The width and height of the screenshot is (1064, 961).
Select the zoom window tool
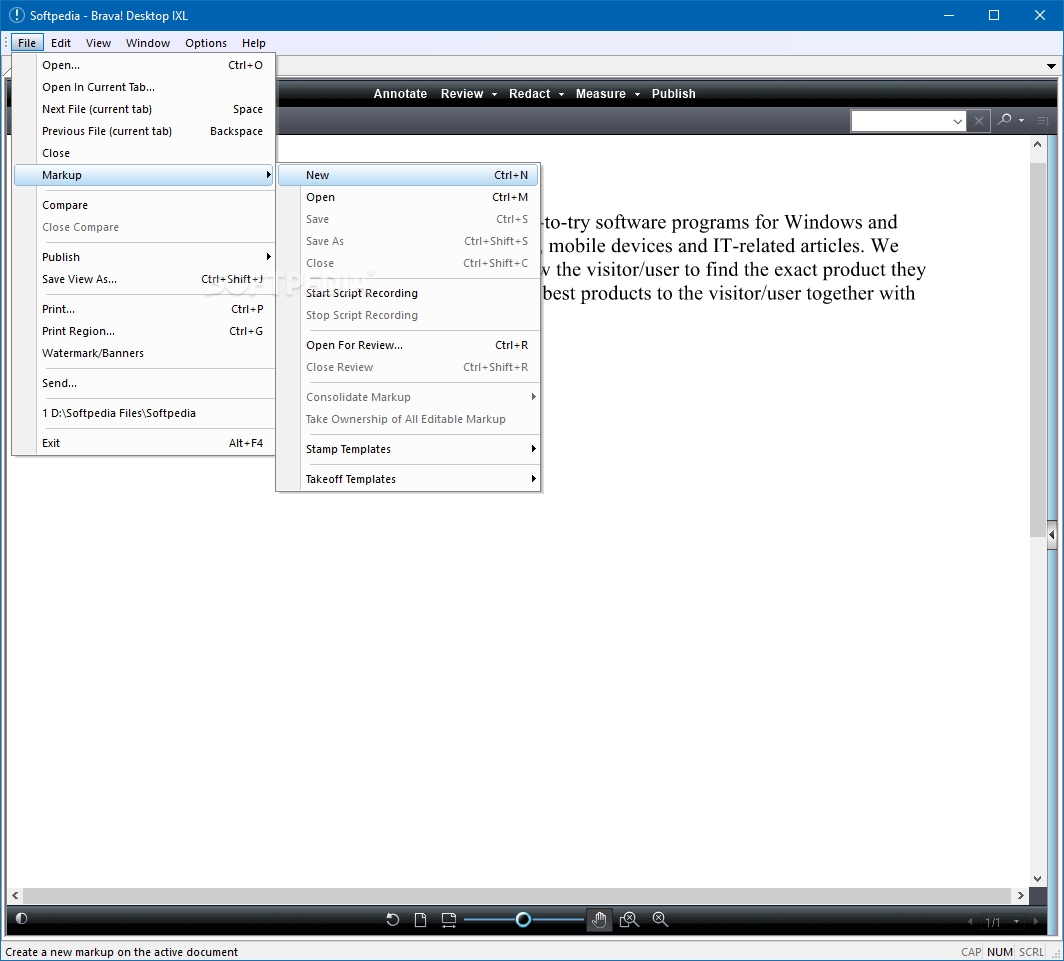tap(629, 920)
